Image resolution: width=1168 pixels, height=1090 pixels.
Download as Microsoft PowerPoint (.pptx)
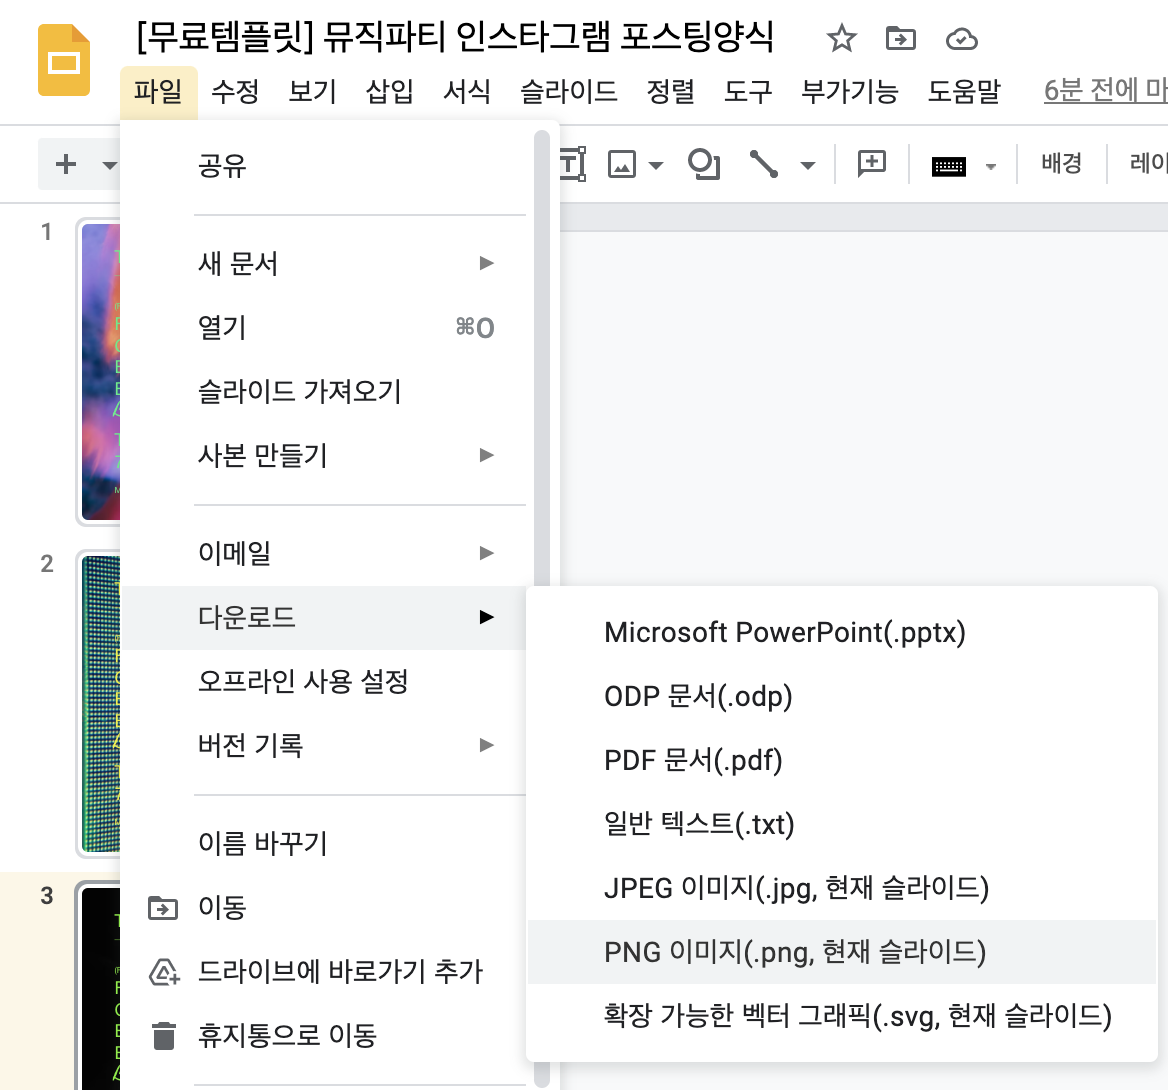842,633
